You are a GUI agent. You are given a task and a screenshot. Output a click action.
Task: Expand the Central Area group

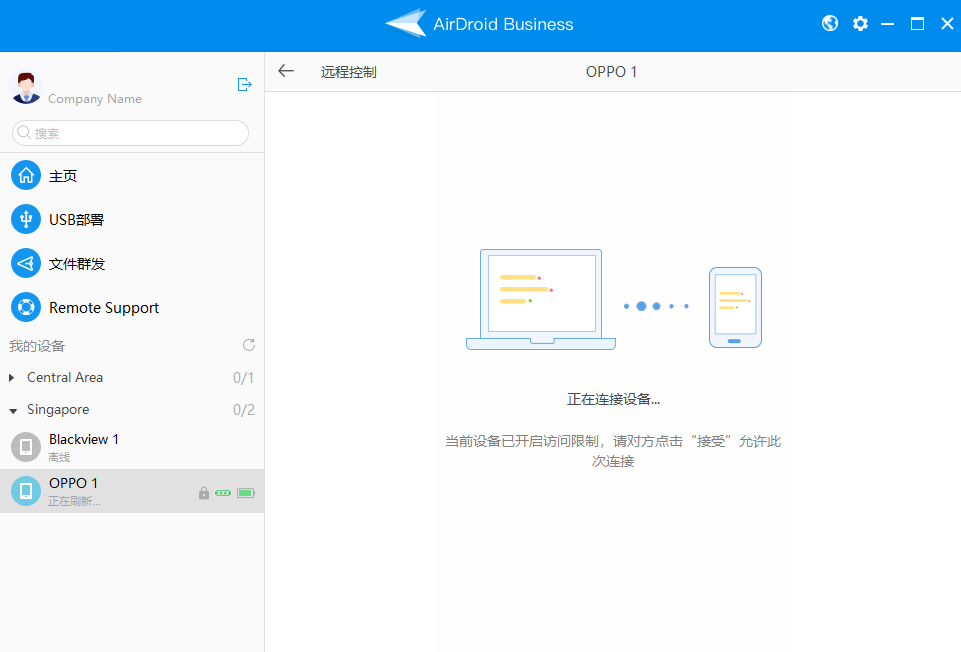[11, 378]
